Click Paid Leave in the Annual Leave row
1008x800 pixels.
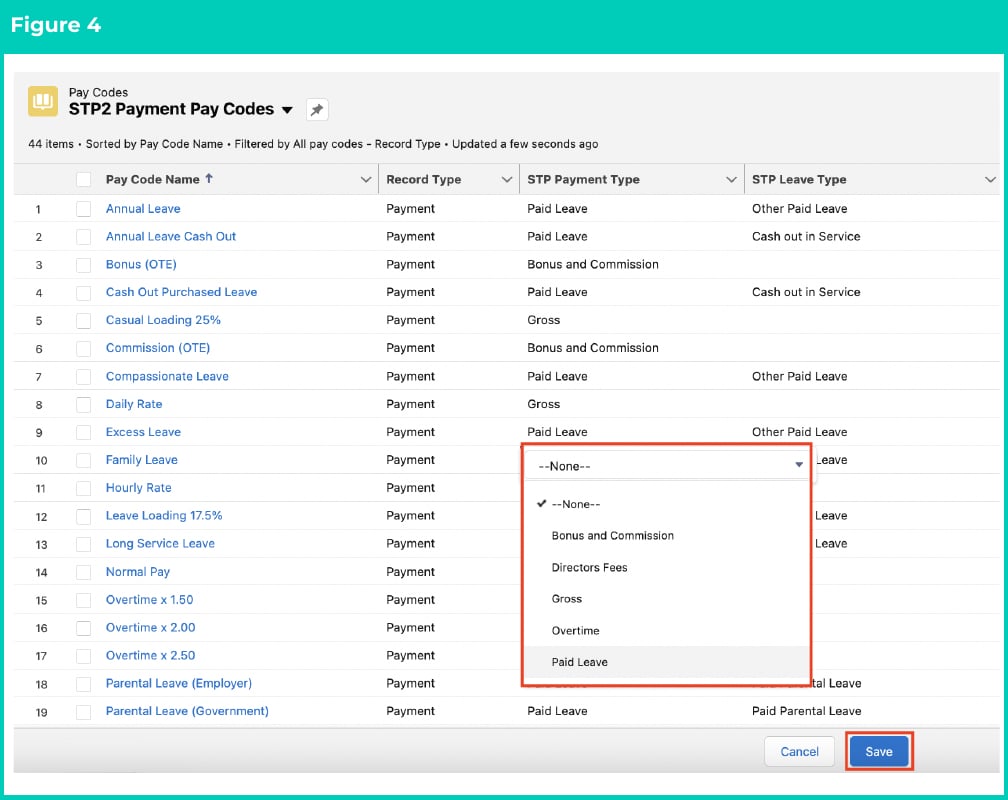tap(557, 208)
